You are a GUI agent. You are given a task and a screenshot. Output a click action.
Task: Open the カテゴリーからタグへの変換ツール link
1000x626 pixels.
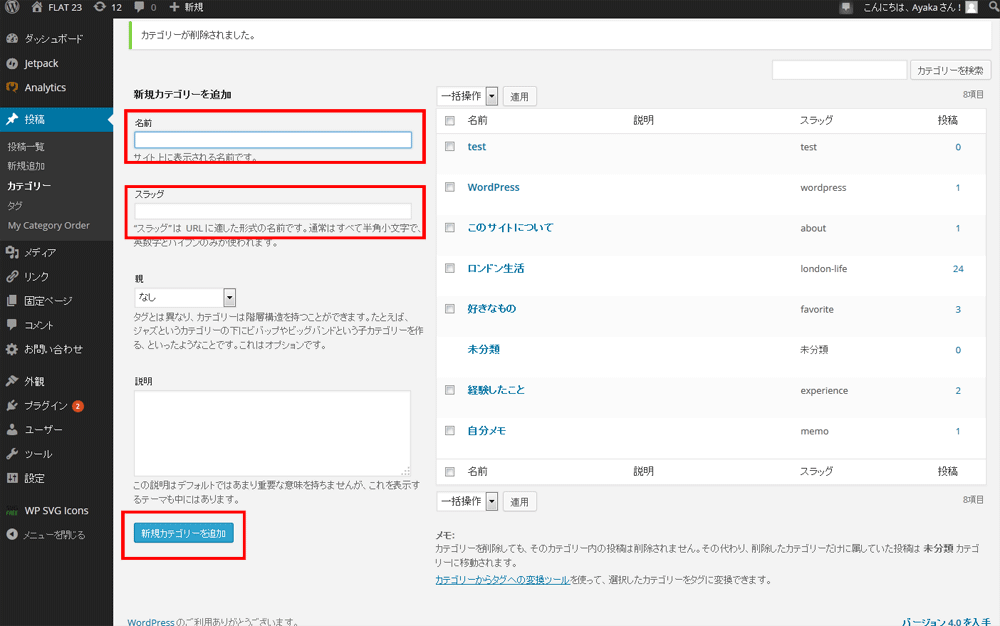click(502, 579)
